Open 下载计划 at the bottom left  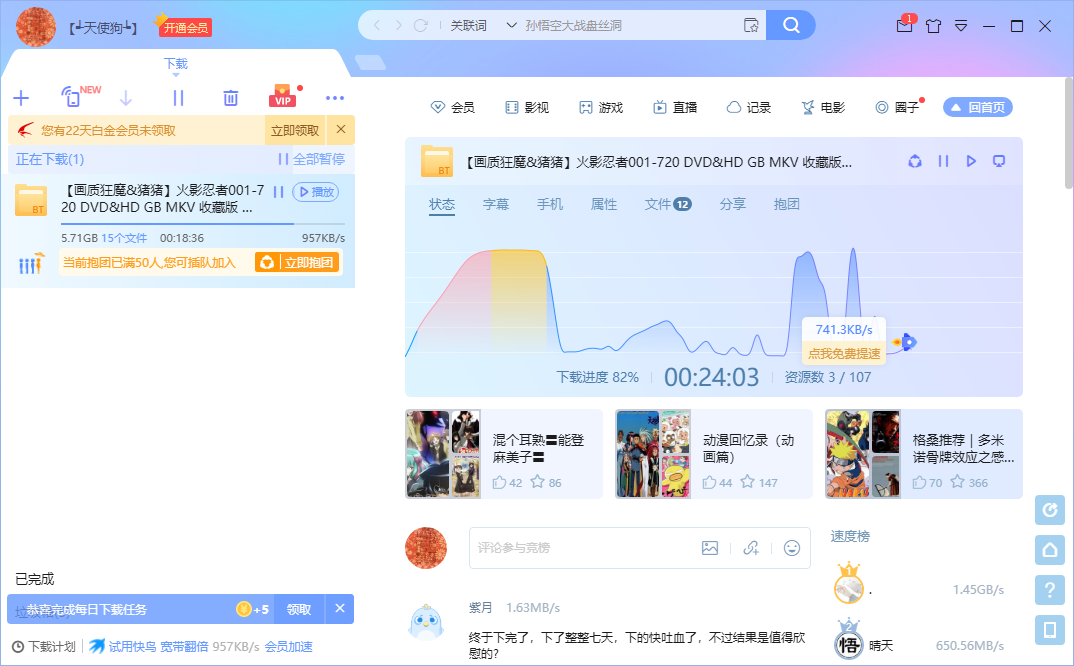click(45, 647)
